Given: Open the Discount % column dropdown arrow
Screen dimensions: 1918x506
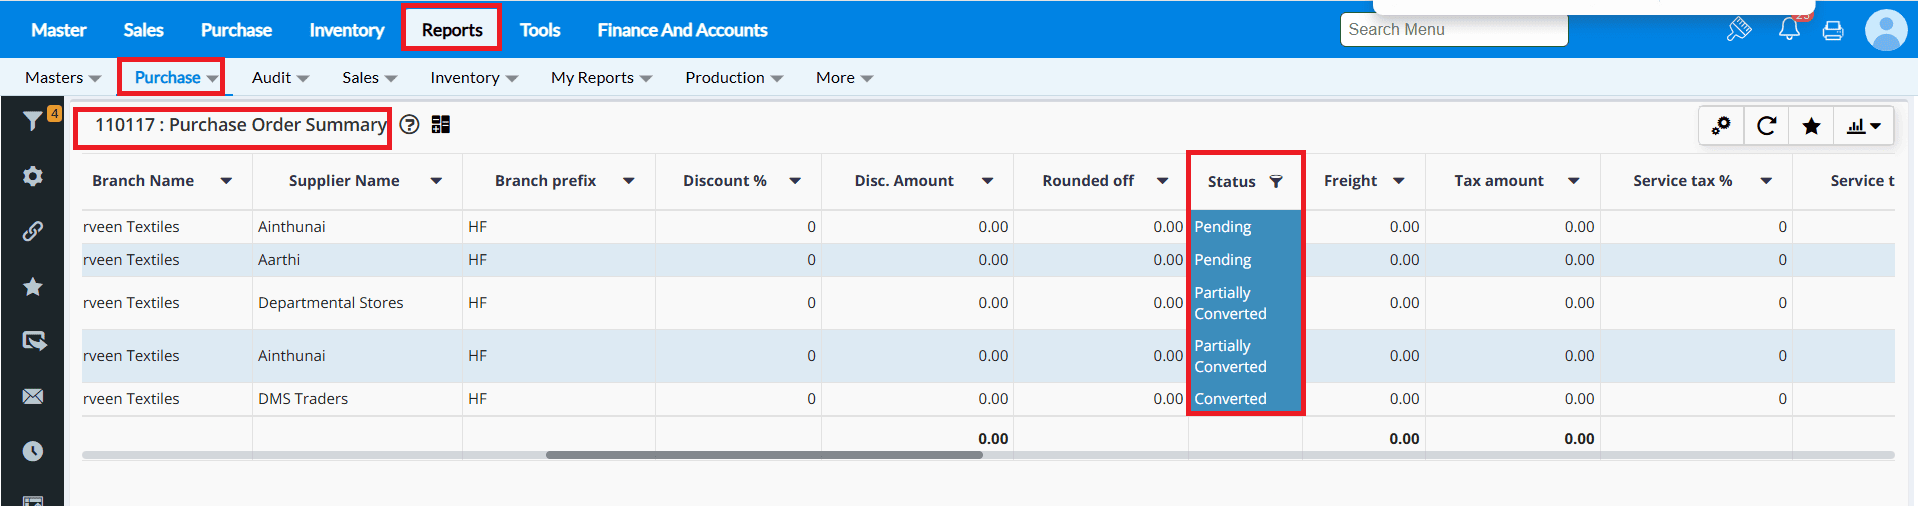Looking at the screenshot, I should (795, 181).
